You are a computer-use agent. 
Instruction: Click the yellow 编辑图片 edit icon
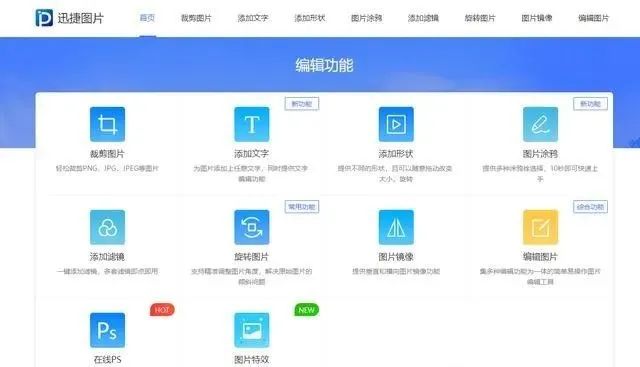point(540,227)
